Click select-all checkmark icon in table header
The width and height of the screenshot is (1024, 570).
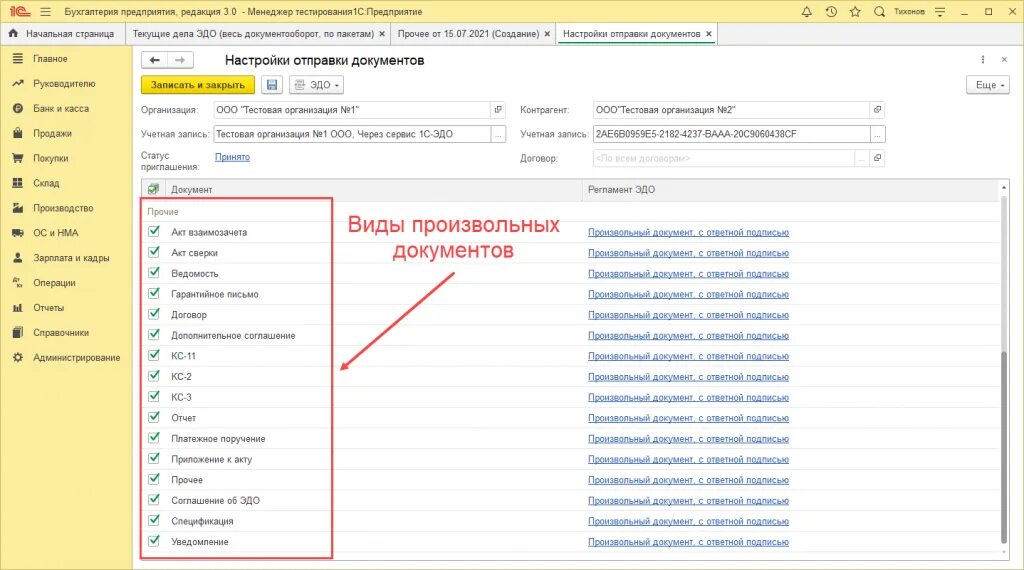153,189
